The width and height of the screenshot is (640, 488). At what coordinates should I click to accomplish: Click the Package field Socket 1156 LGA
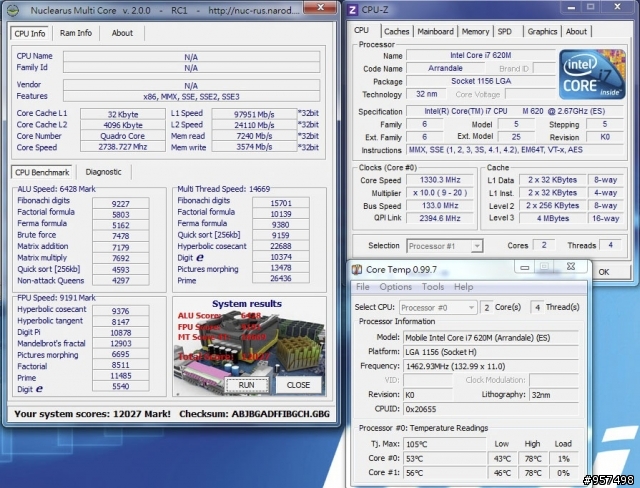pyautogui.click(x=481, y=81)
